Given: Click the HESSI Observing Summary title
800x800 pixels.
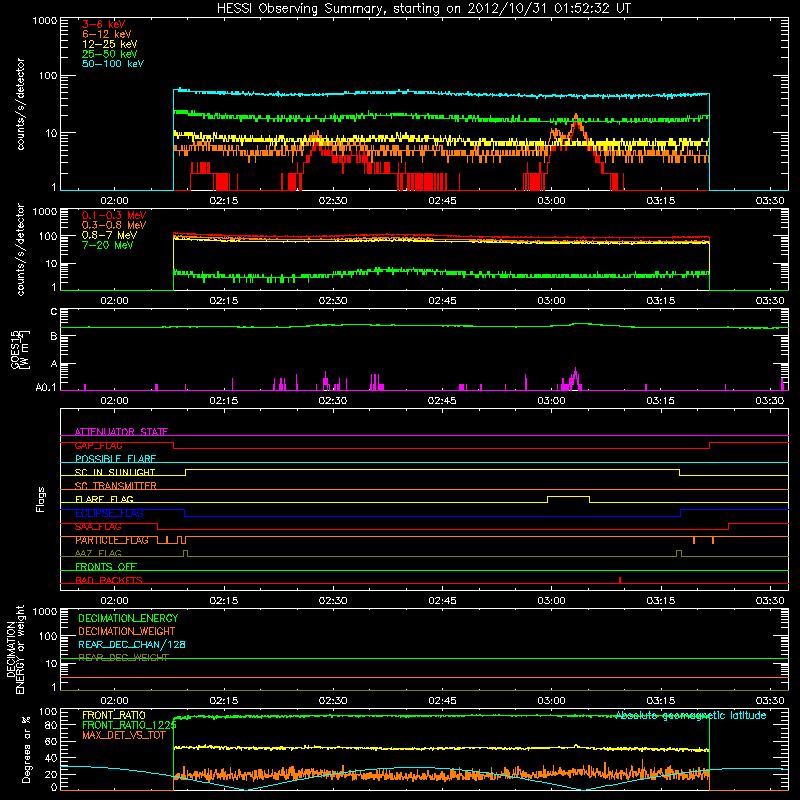Looking at the screenshot, I should (423, 9).
